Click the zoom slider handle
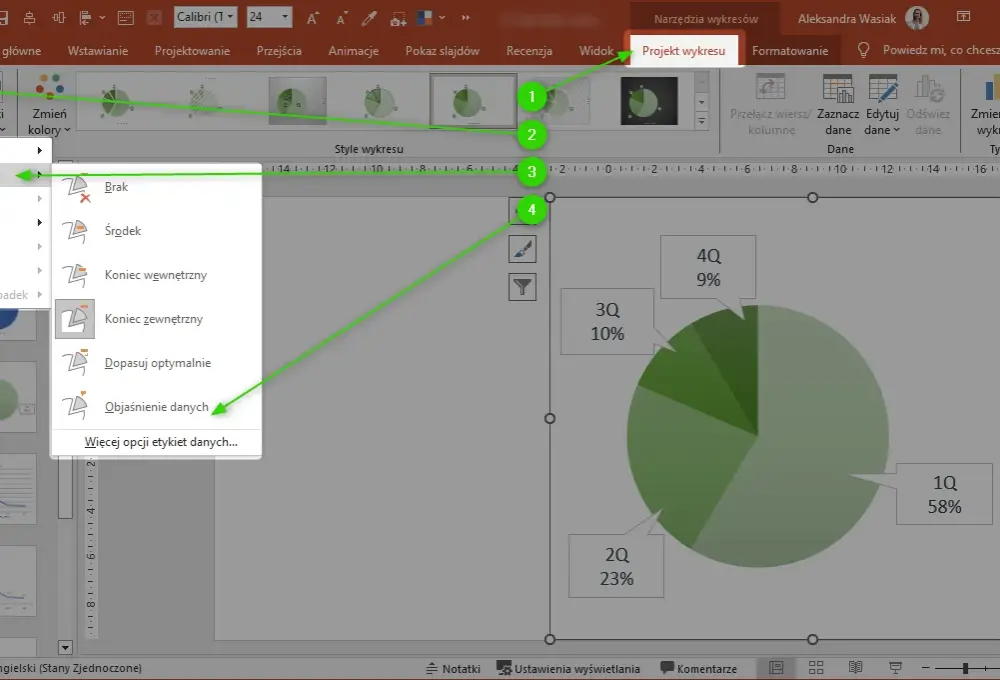The image size is (1000, 680). pyautogui.click(x=966, y=668)
